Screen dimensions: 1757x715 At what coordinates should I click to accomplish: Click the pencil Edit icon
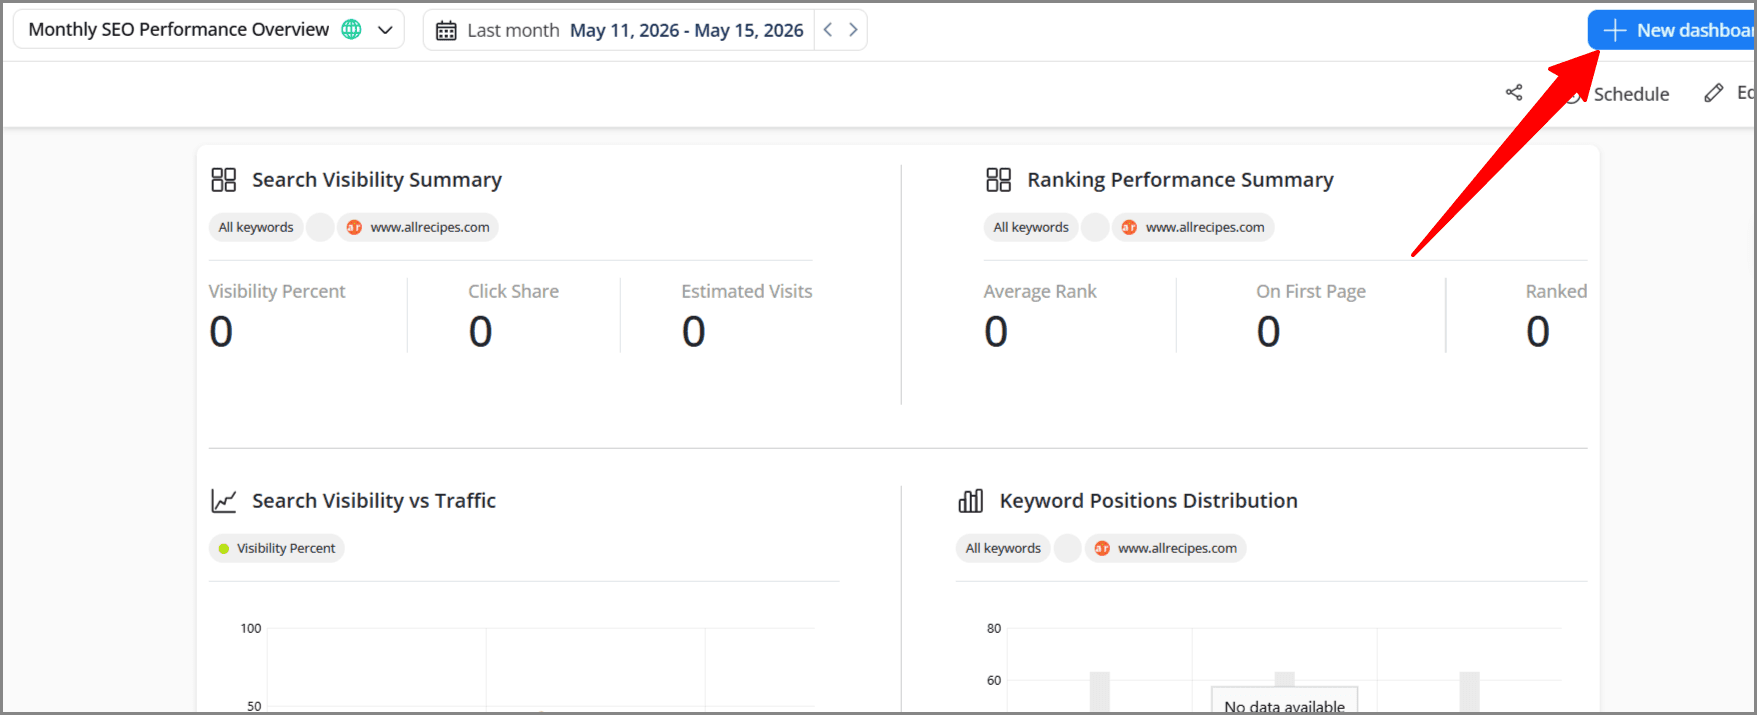[x=1714, y=93]
